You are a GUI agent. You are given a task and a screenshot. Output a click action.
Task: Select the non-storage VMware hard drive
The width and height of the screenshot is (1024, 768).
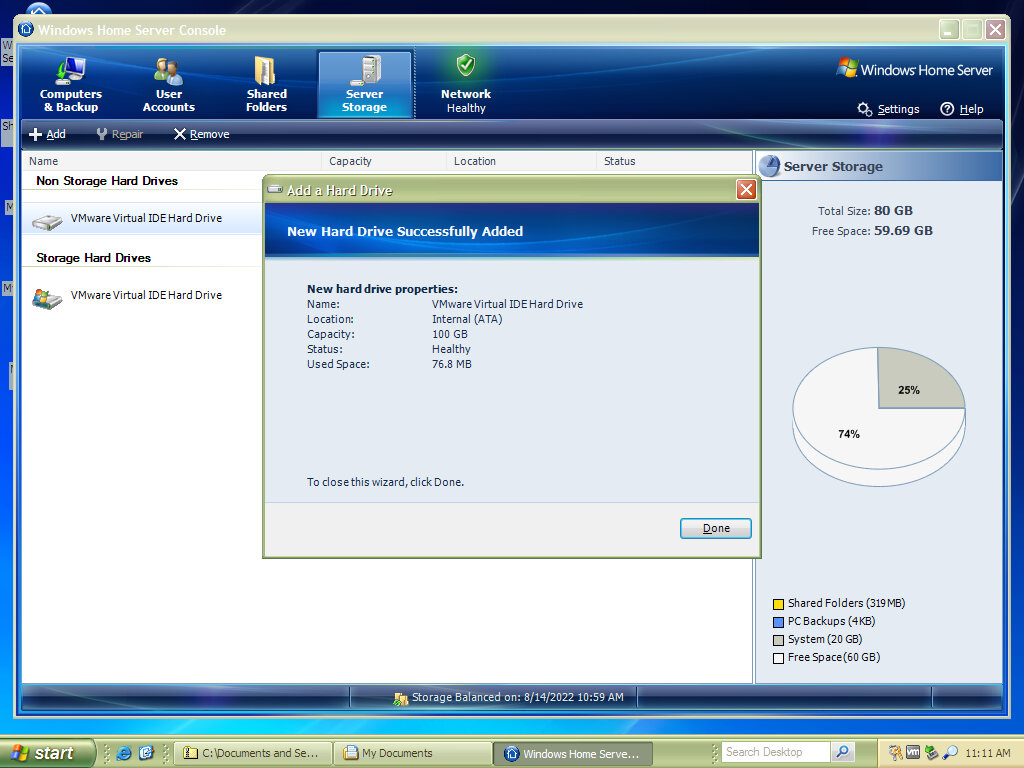[x=146, y=218]
